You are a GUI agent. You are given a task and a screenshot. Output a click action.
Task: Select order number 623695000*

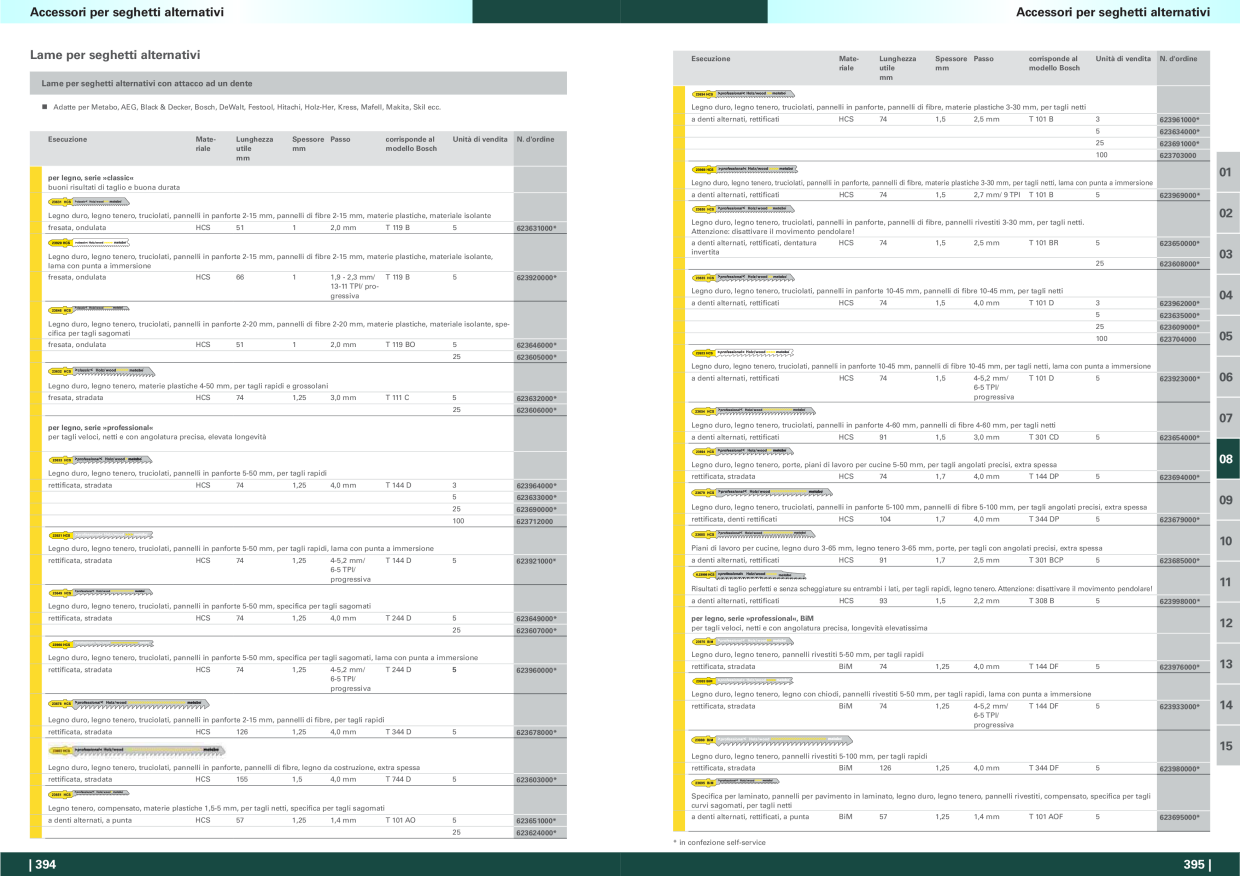1179,817
